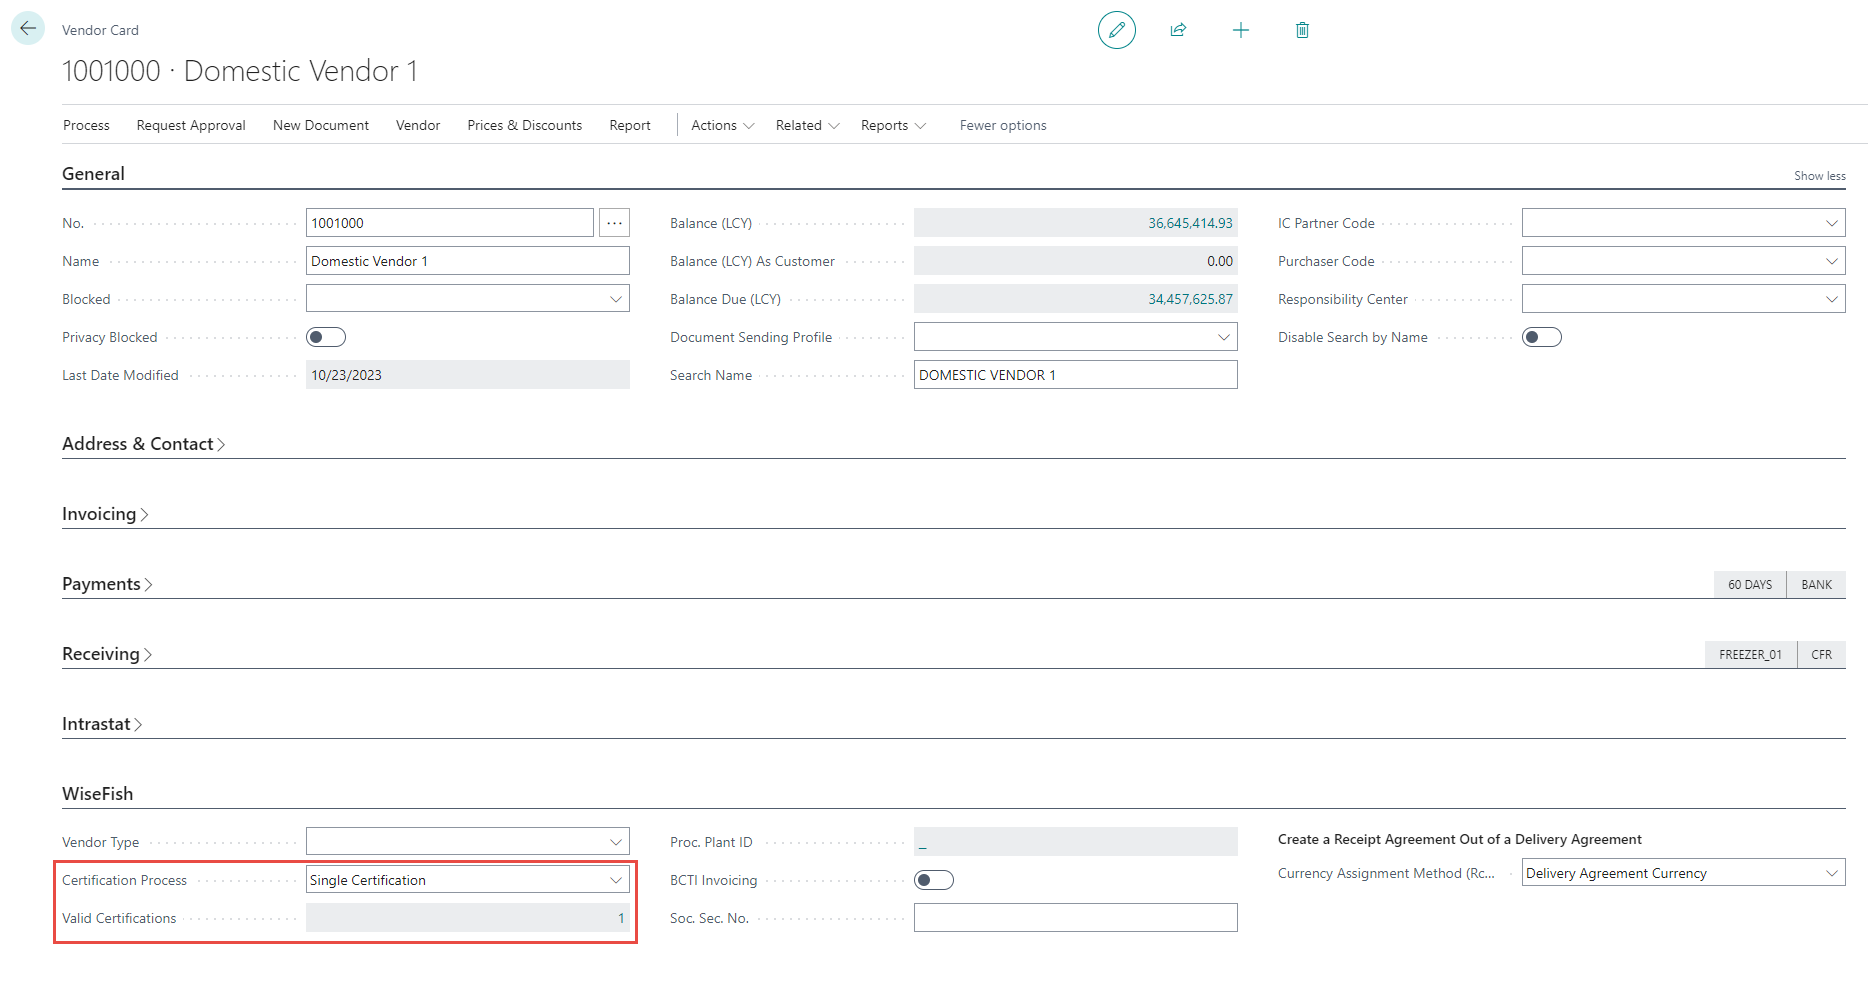
Task: Enable Disable Search by Name toggle
Action: point(1541,337)
